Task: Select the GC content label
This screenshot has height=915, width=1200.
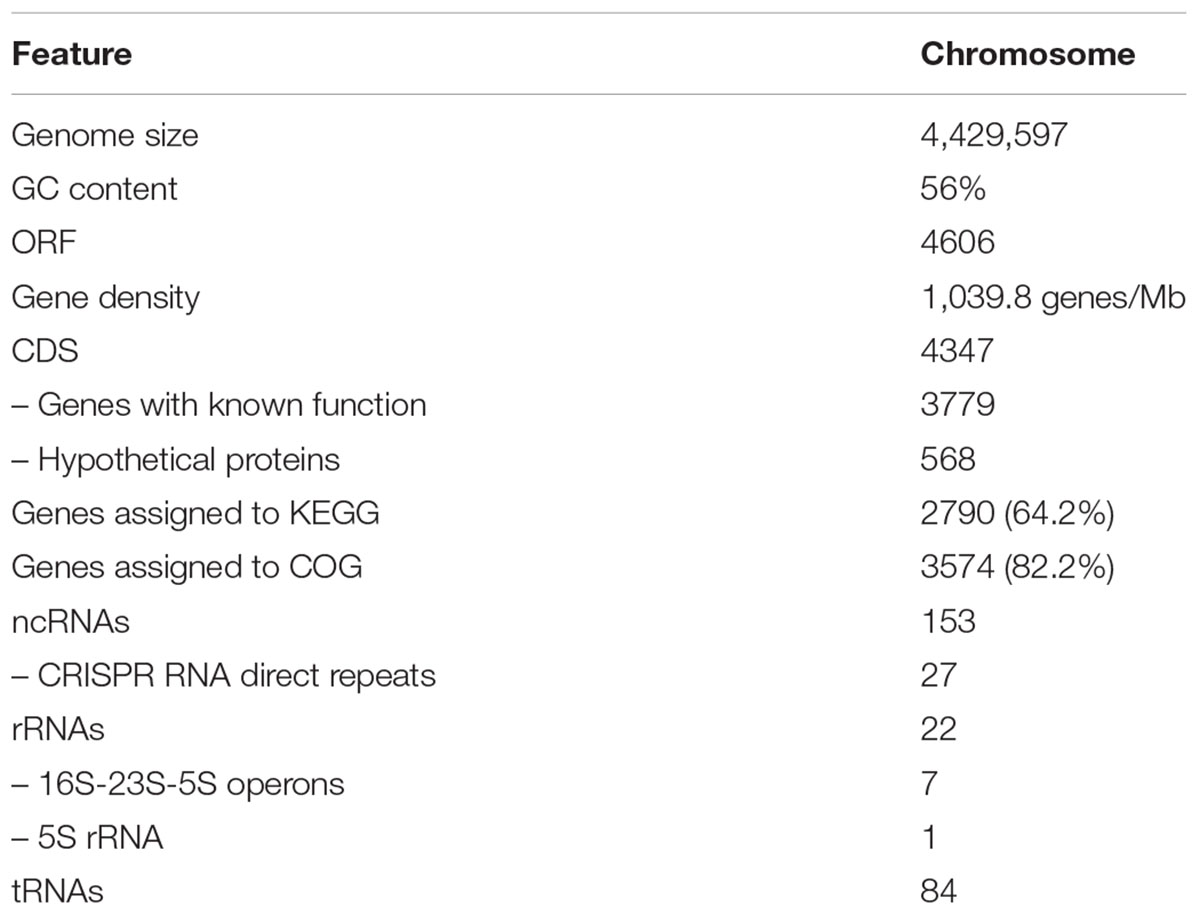Action: click(95, 189)
